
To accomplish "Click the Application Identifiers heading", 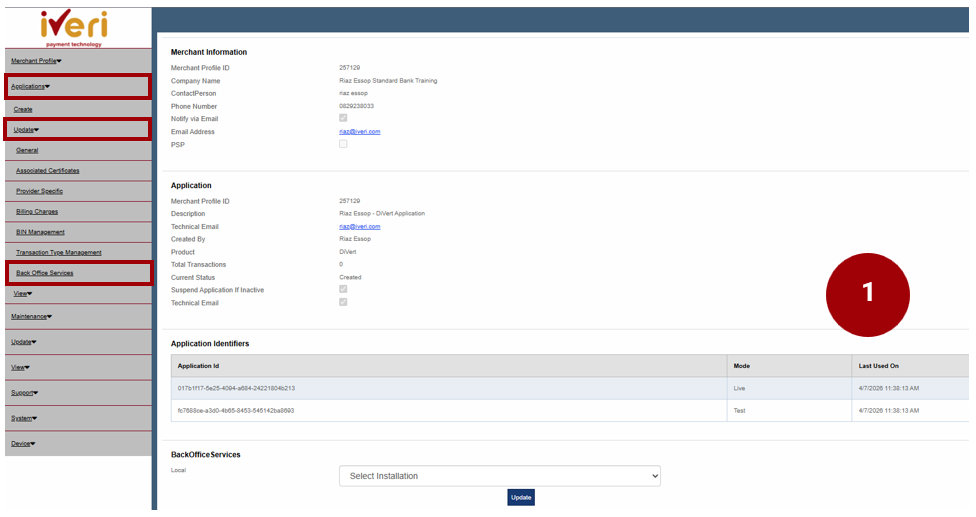I will click(210, 343).
